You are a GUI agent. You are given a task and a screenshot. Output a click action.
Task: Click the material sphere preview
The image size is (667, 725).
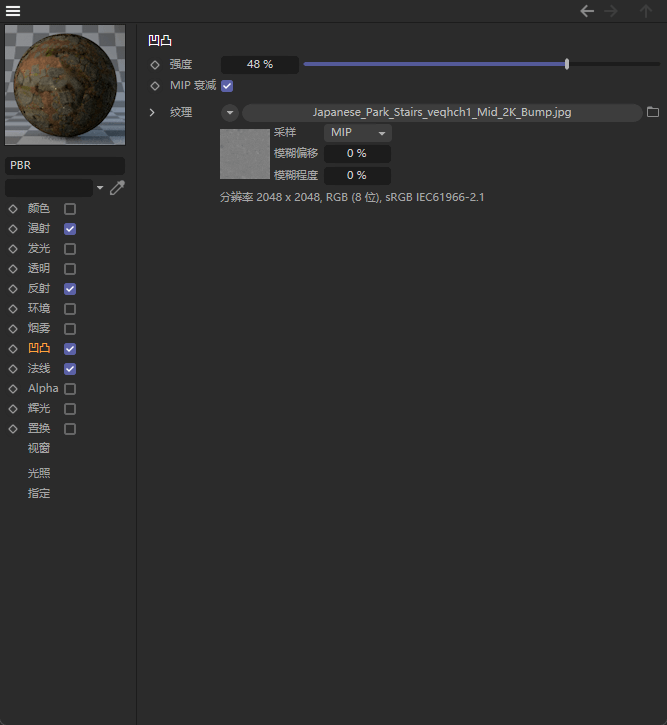pos(65,85)
